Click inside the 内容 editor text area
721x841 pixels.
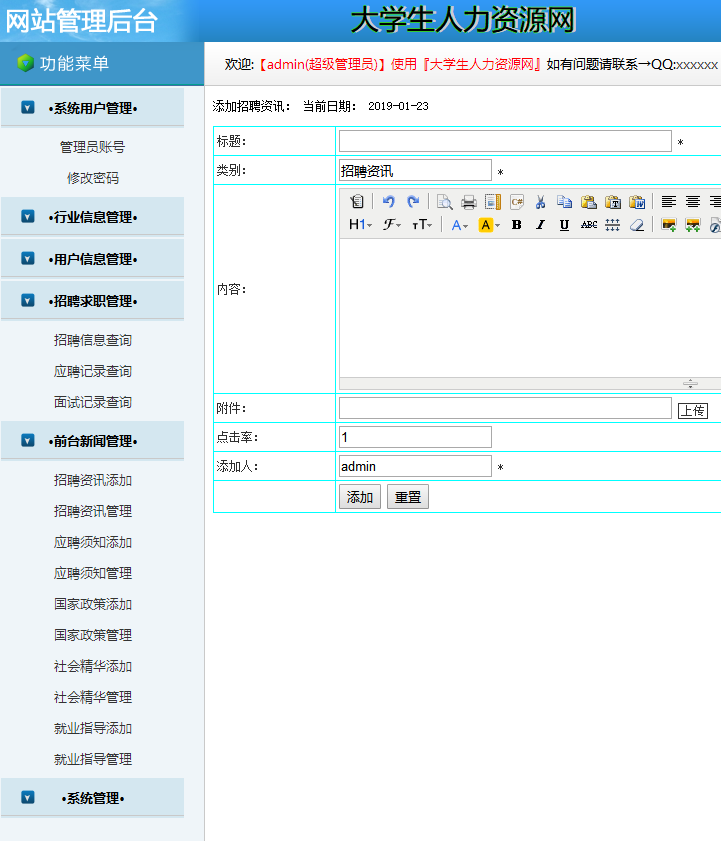tap(530, 308)
